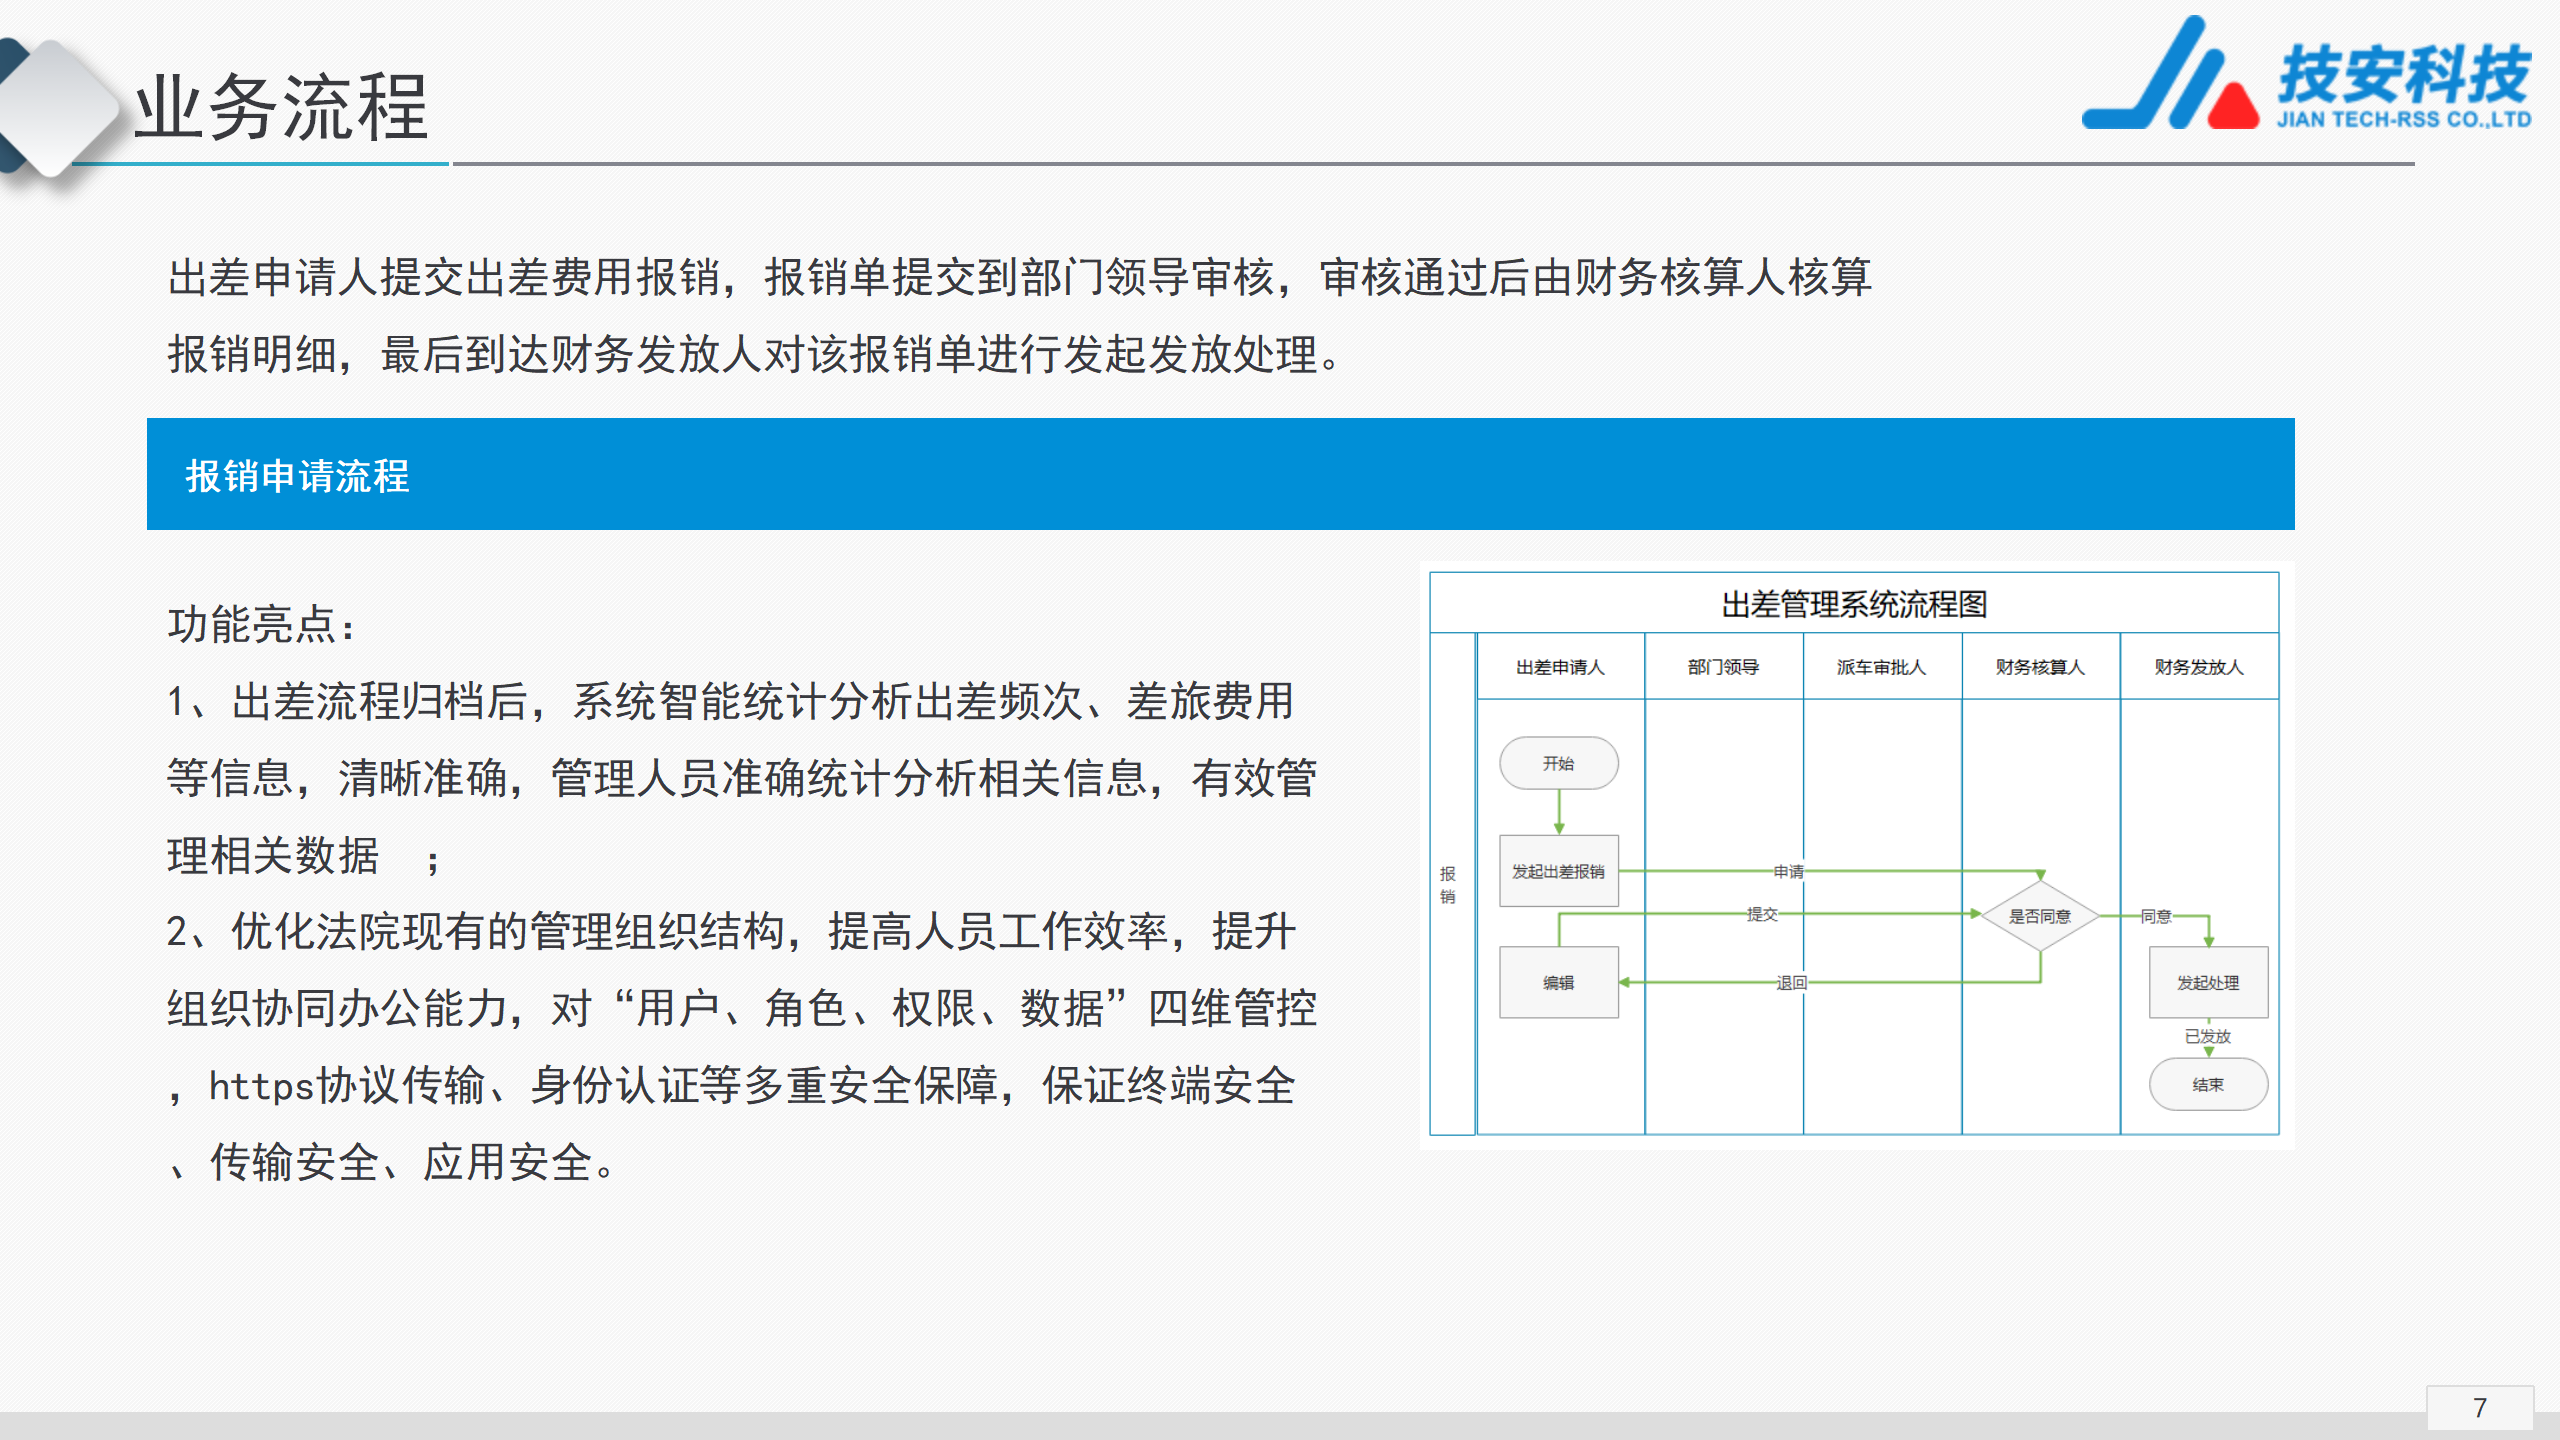2560x1440 pixels.
Task: Click the 编辑 process box
Action: [x=1558, y=983]
